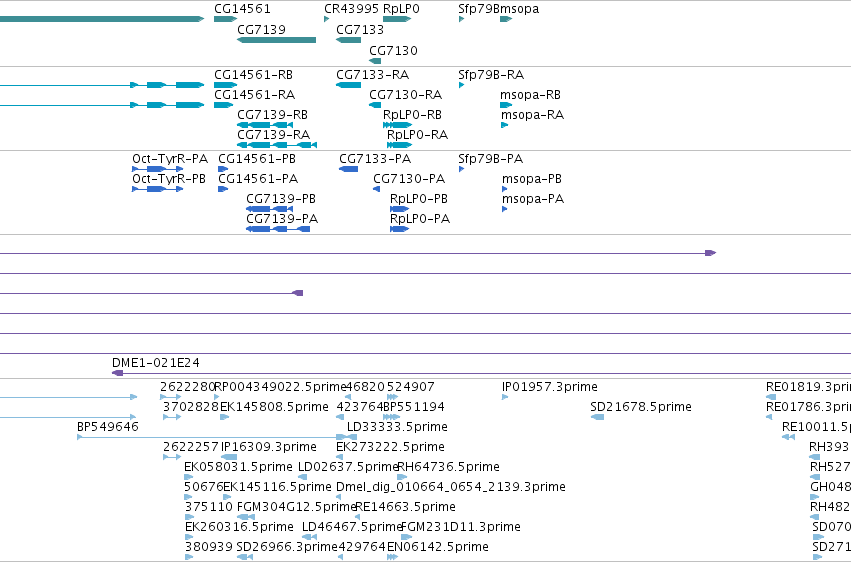Image resolution: width=851 pixels, height=562 pixels.
Task: Select transcript CG7133-RA
Action: point(372,74)
